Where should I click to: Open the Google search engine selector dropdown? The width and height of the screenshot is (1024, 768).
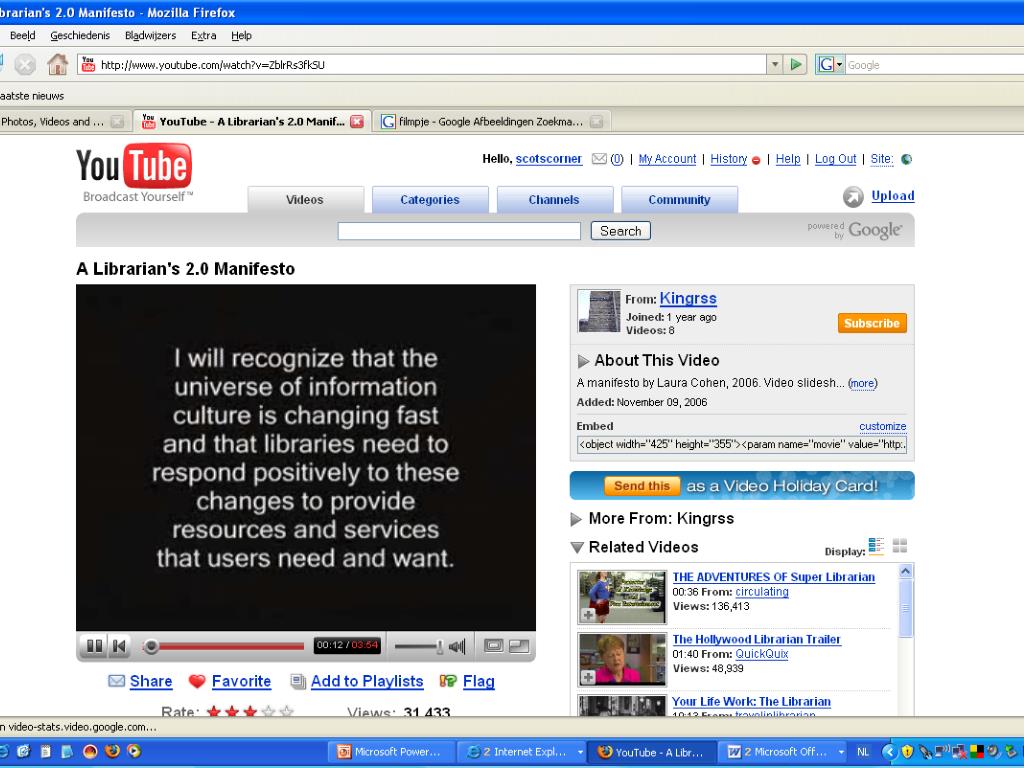coord(830,65)
